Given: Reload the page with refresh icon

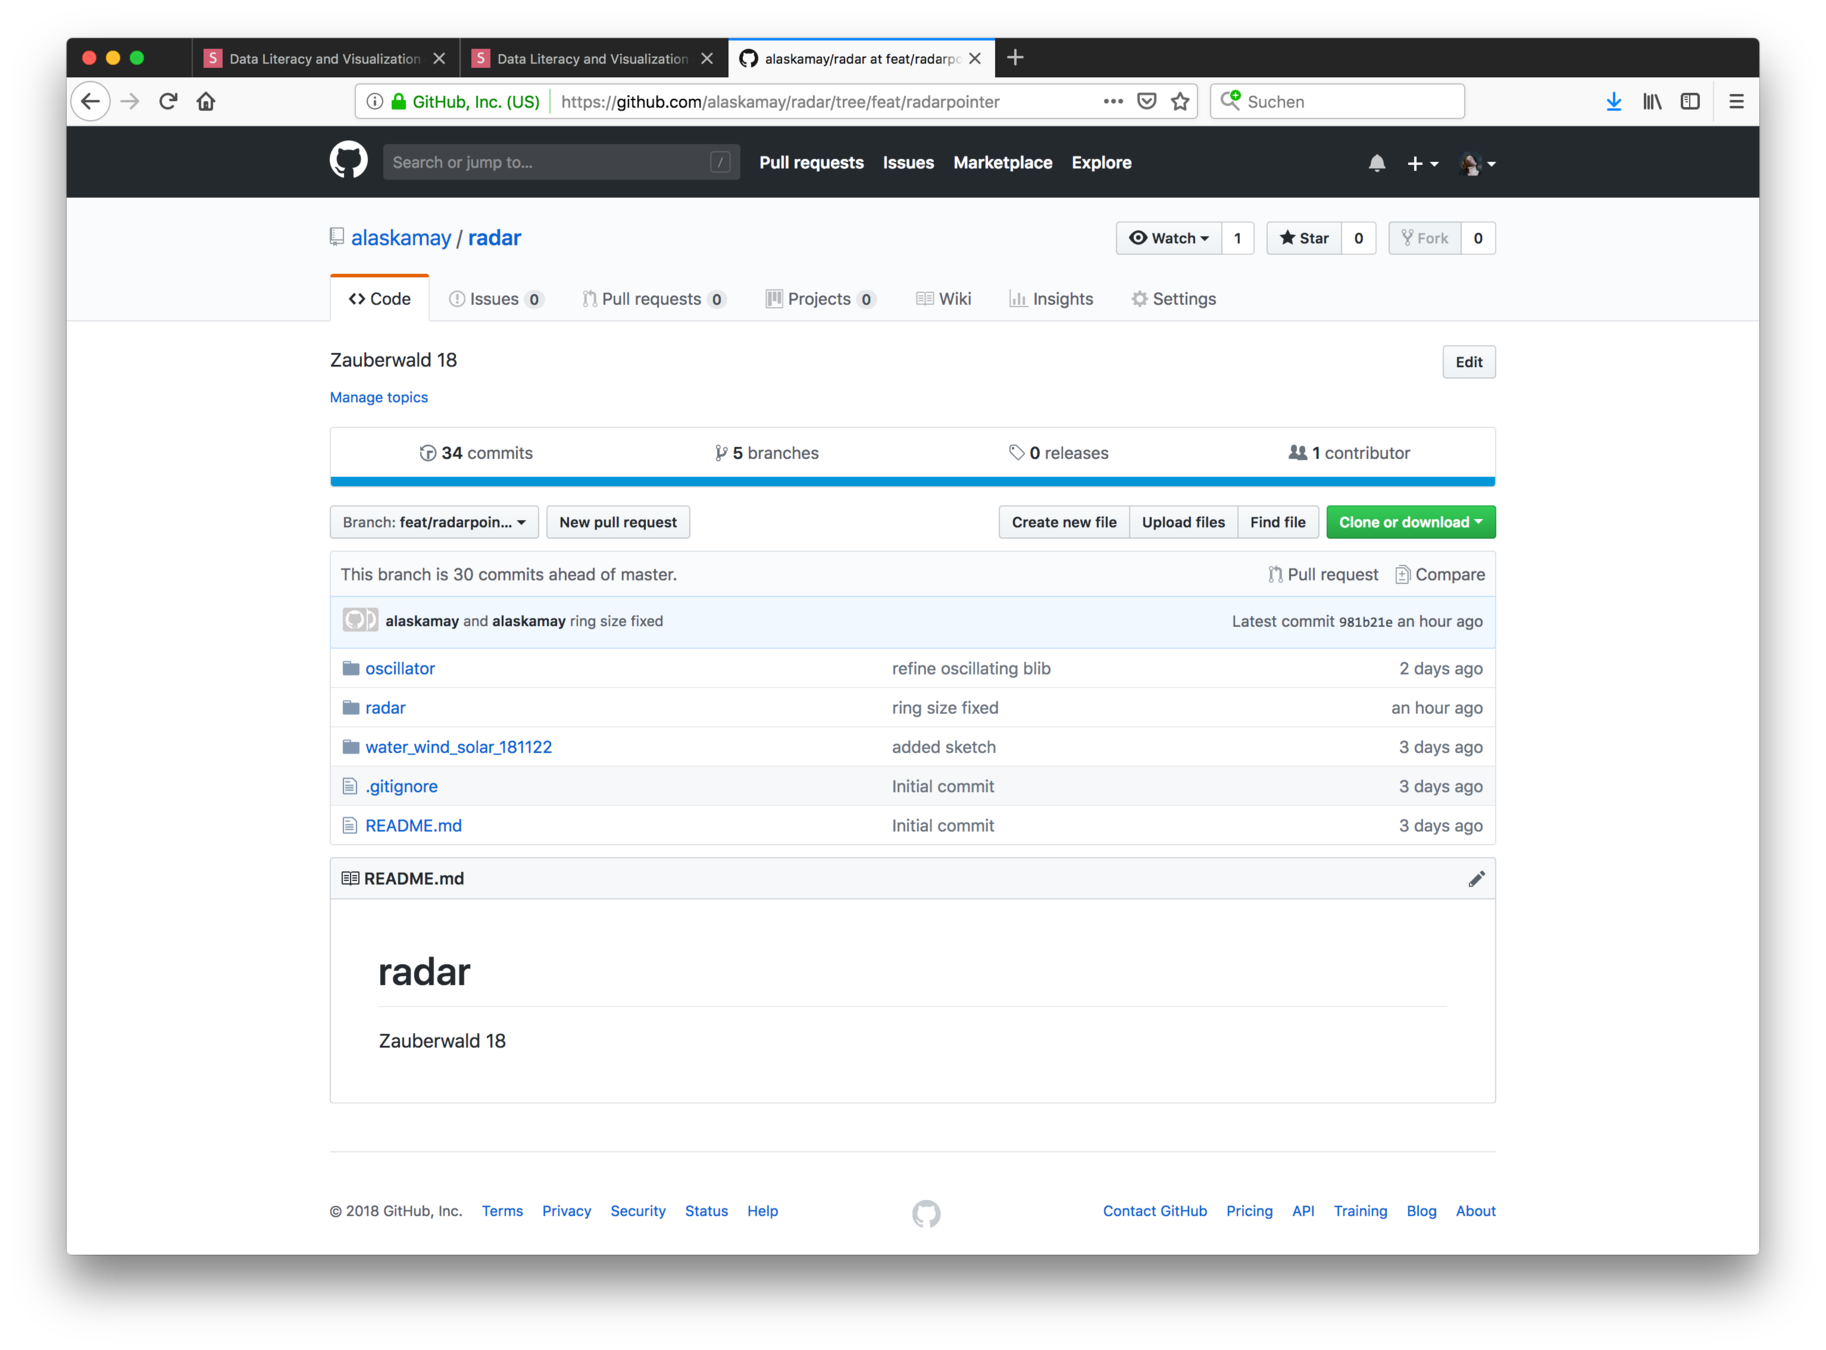Looking at the screenshot, I should [x=168, y=101].
